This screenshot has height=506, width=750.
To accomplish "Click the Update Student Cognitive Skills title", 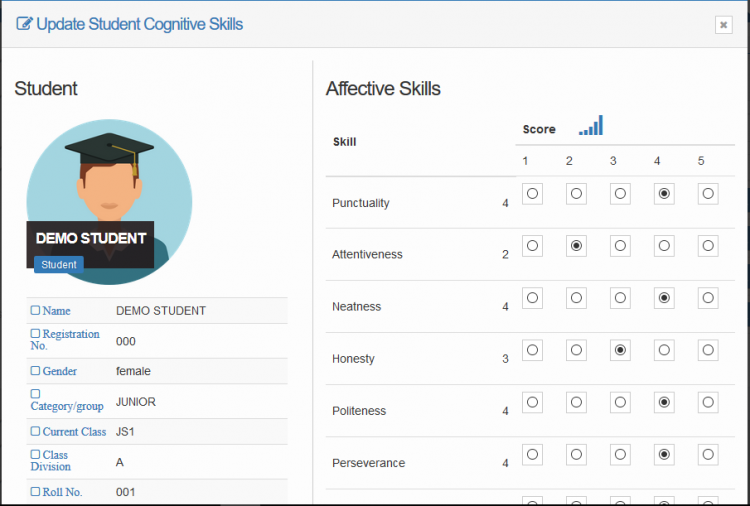I will pos(139,24).
